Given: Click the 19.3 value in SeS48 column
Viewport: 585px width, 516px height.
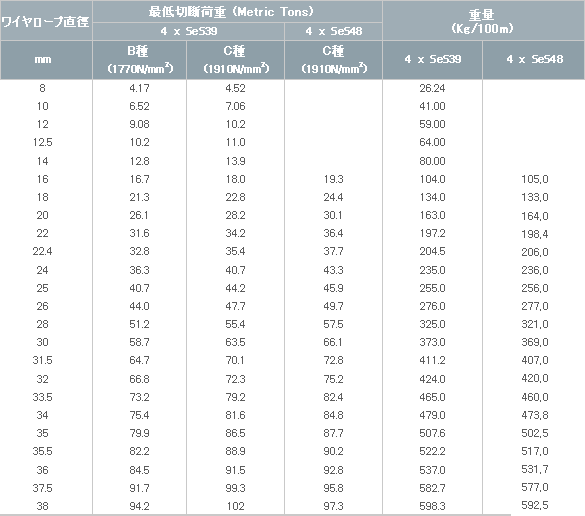Looking at the screenshot, I should point(333,179).
